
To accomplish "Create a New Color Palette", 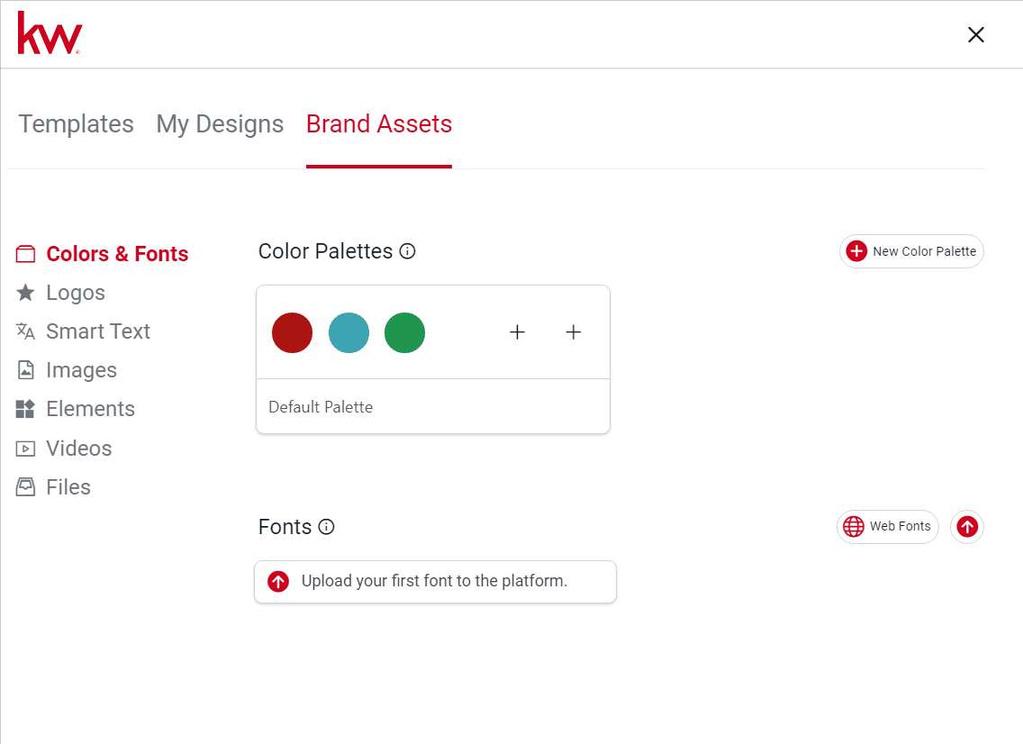I will 912,252.
